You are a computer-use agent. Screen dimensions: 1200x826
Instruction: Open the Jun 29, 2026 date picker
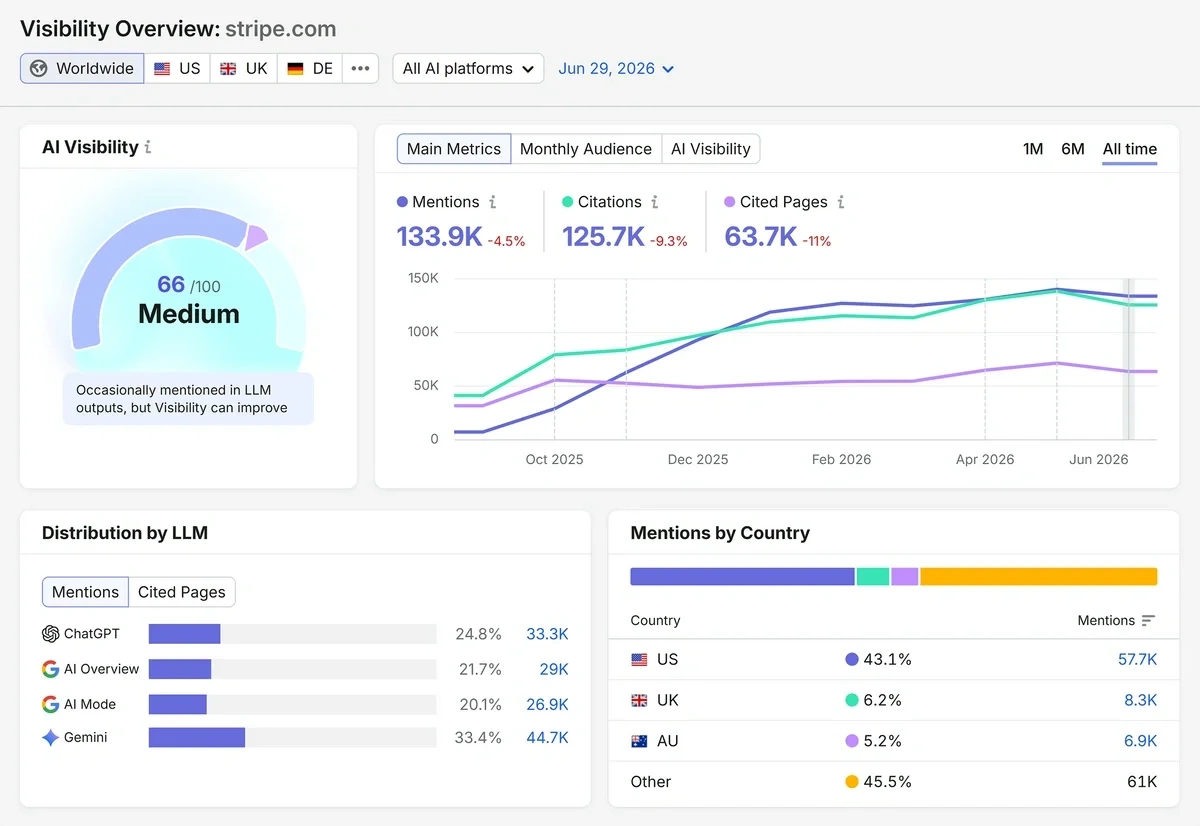click(616, 68)
